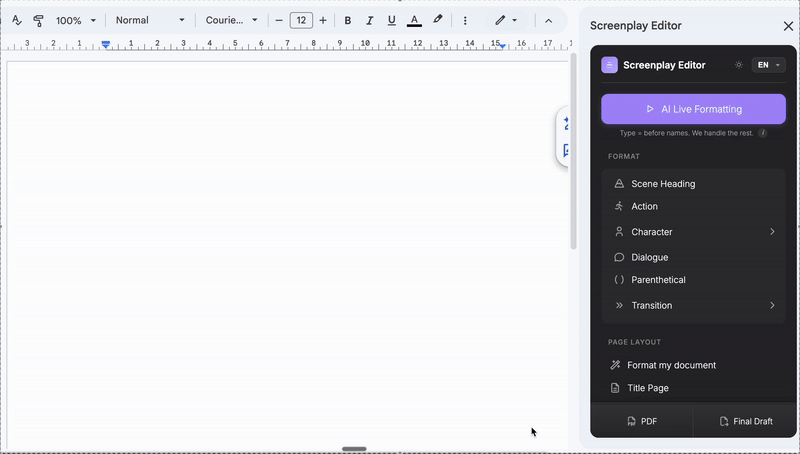Select the paint format tool

pos(38,20)
